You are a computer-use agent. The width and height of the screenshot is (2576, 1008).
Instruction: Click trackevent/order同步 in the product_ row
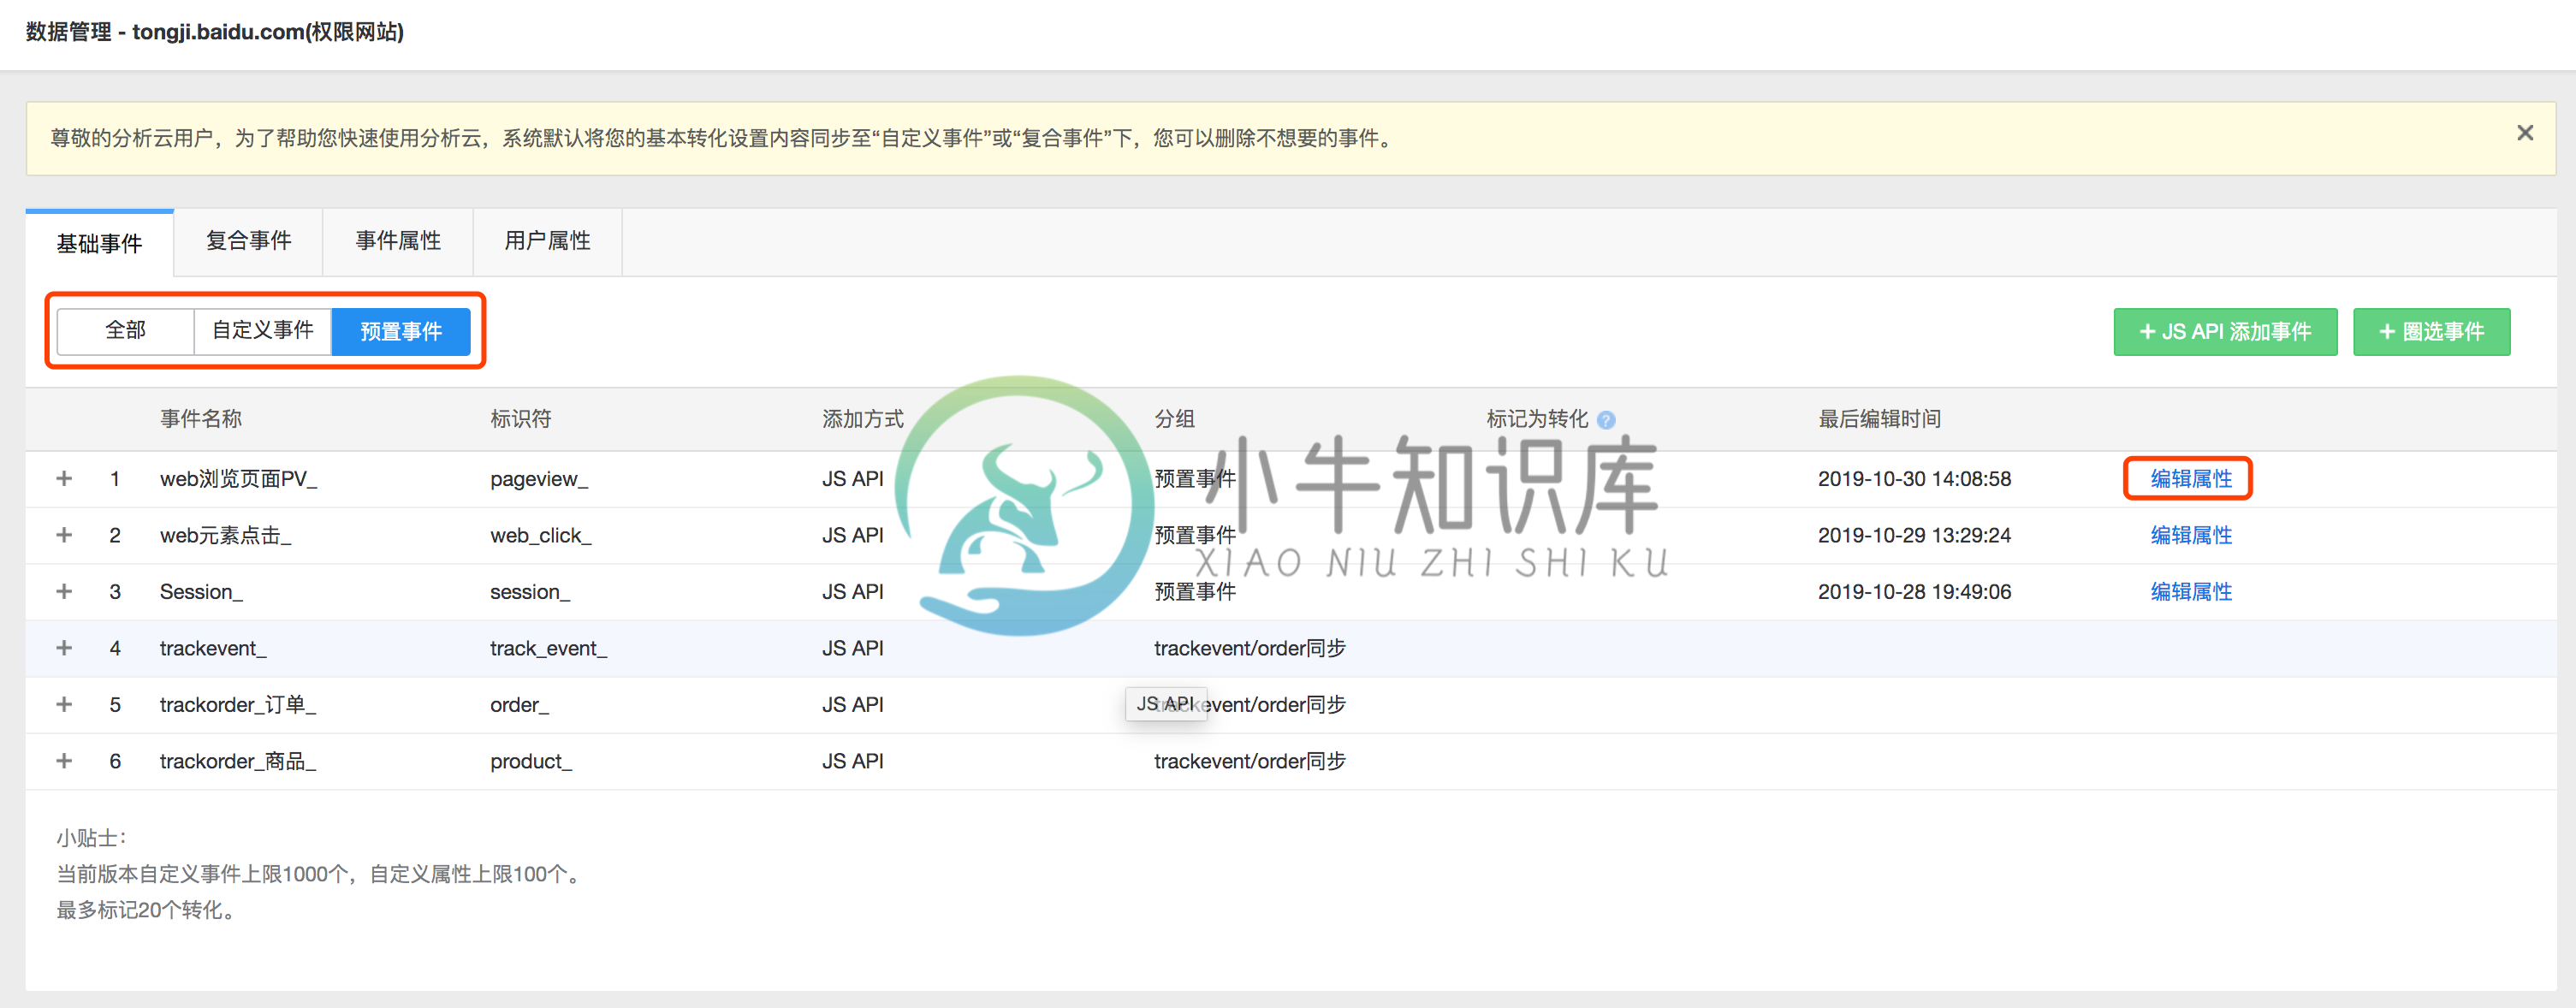click(x=1250, y=761)
